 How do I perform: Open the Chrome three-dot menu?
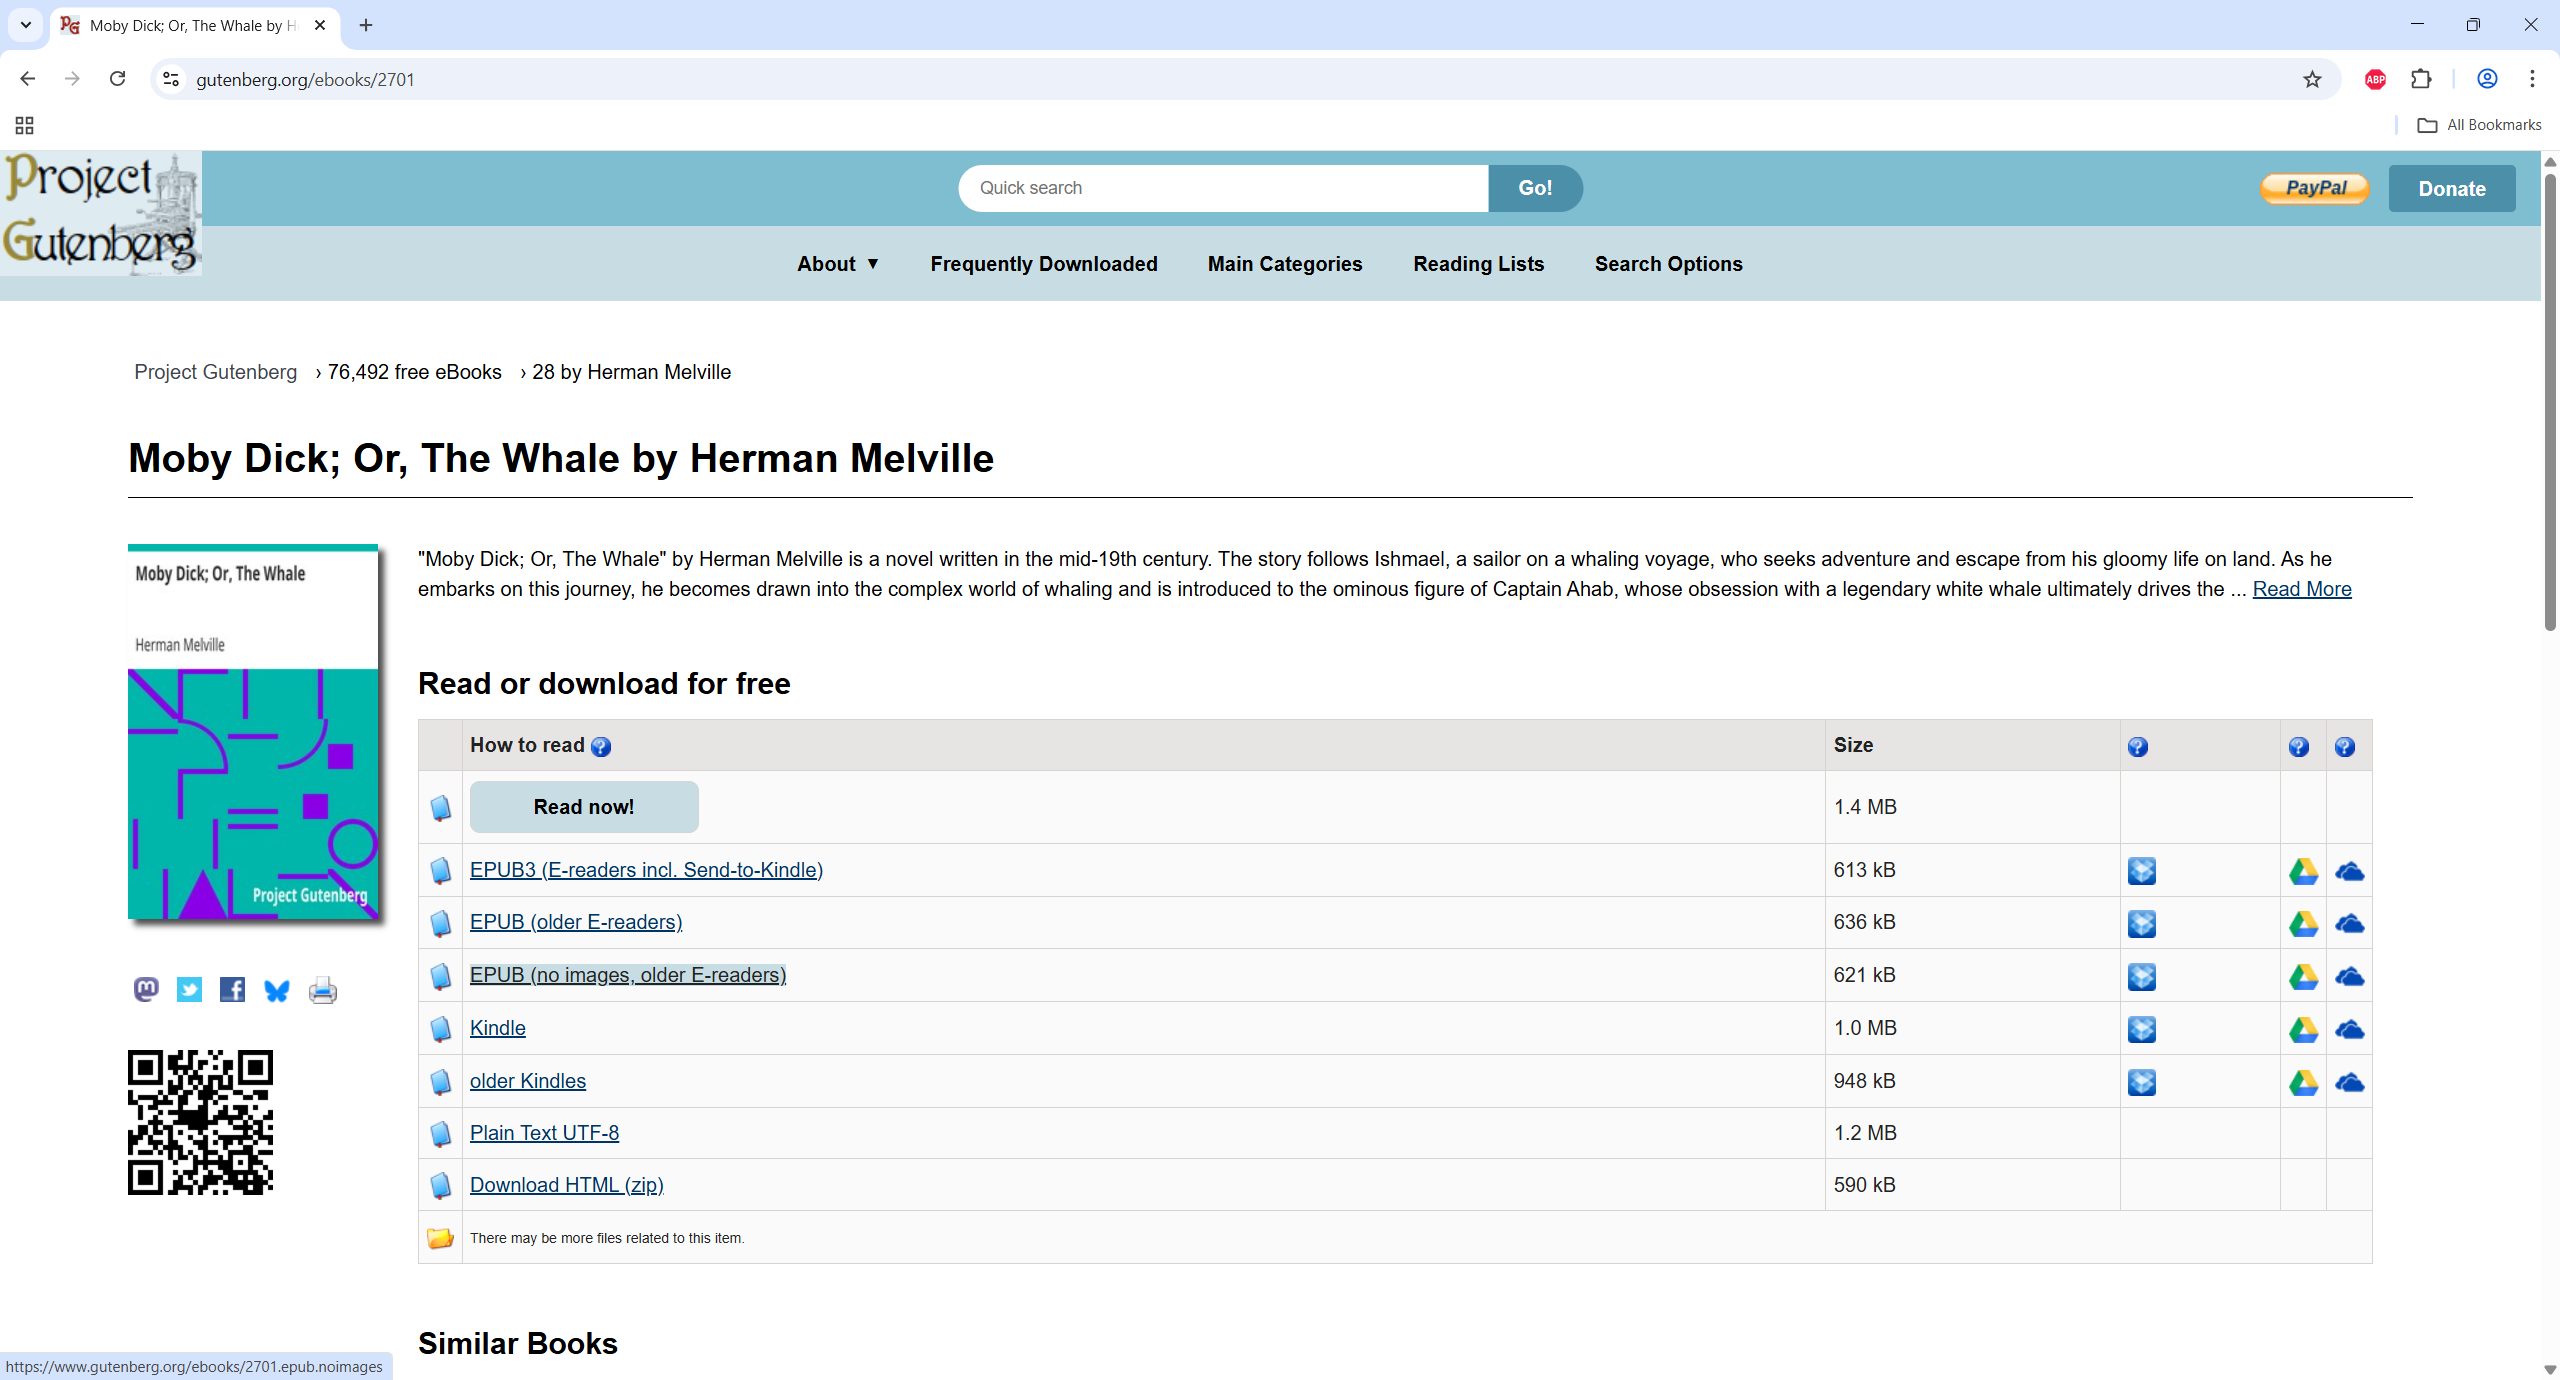point(2532,79)
